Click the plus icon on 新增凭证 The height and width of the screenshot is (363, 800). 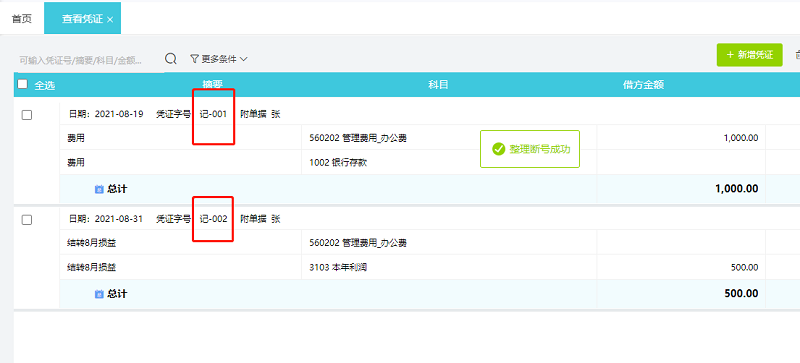pyautogui.click(x=730, y=55)
